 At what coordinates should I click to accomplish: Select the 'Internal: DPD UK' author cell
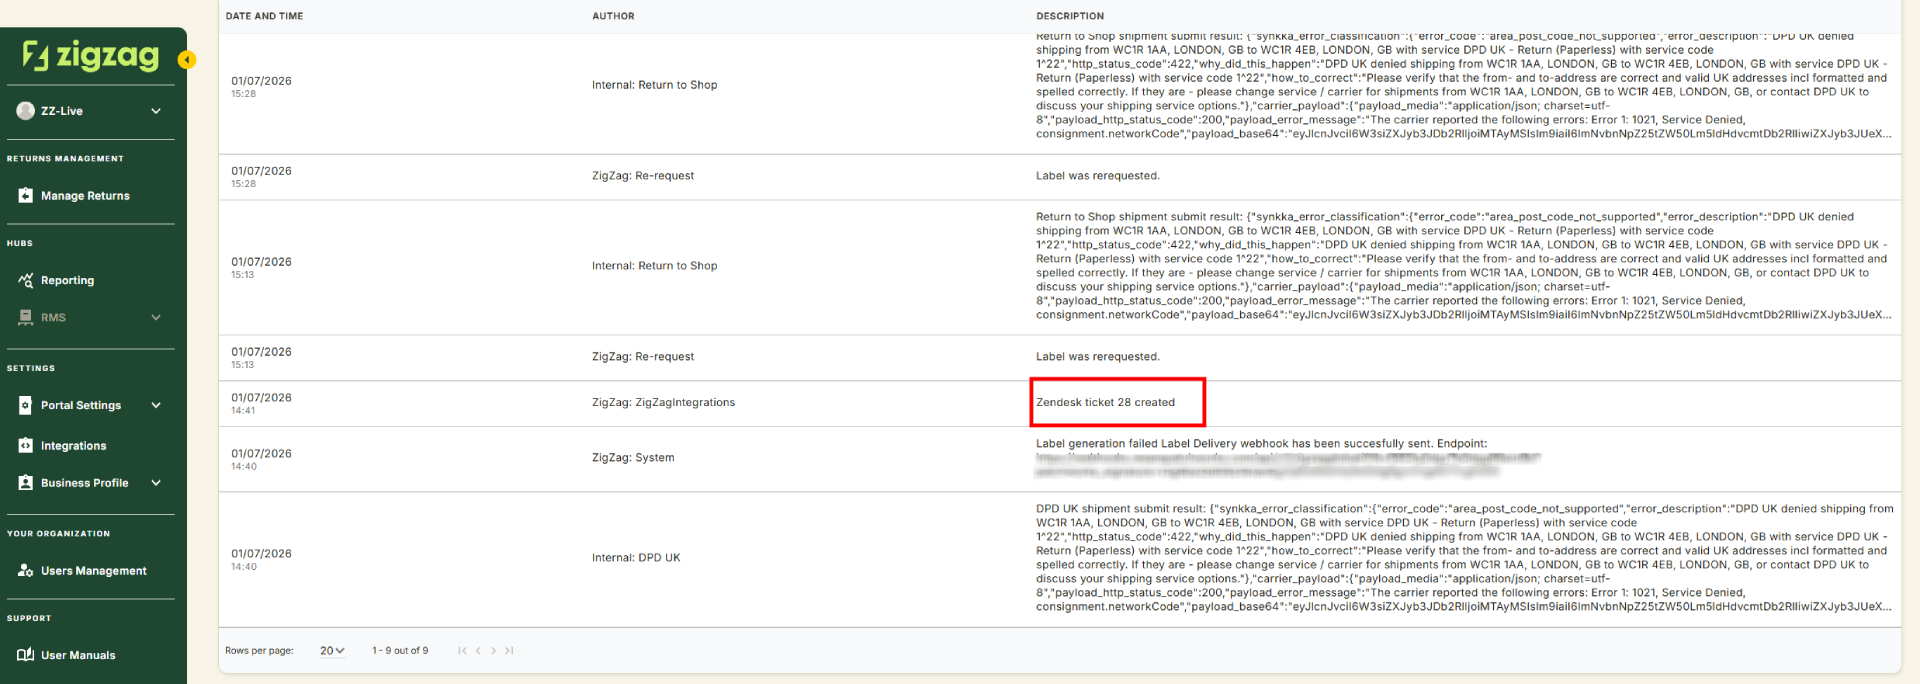click(x=636, y=557)
